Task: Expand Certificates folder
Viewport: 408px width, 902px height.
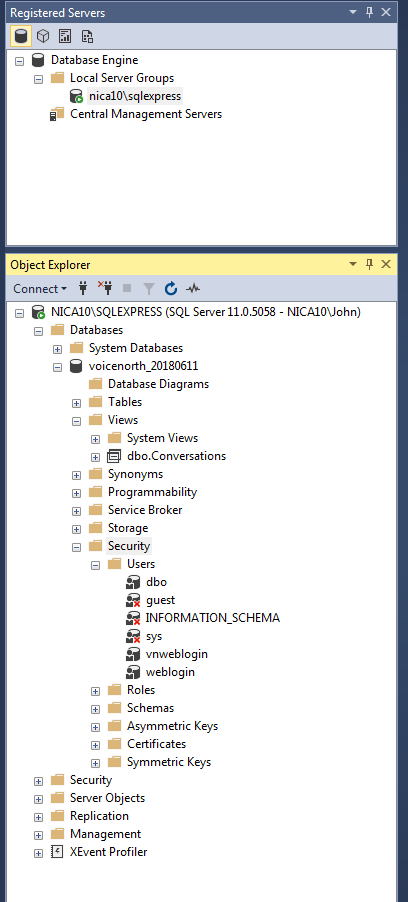Action: 96,745
